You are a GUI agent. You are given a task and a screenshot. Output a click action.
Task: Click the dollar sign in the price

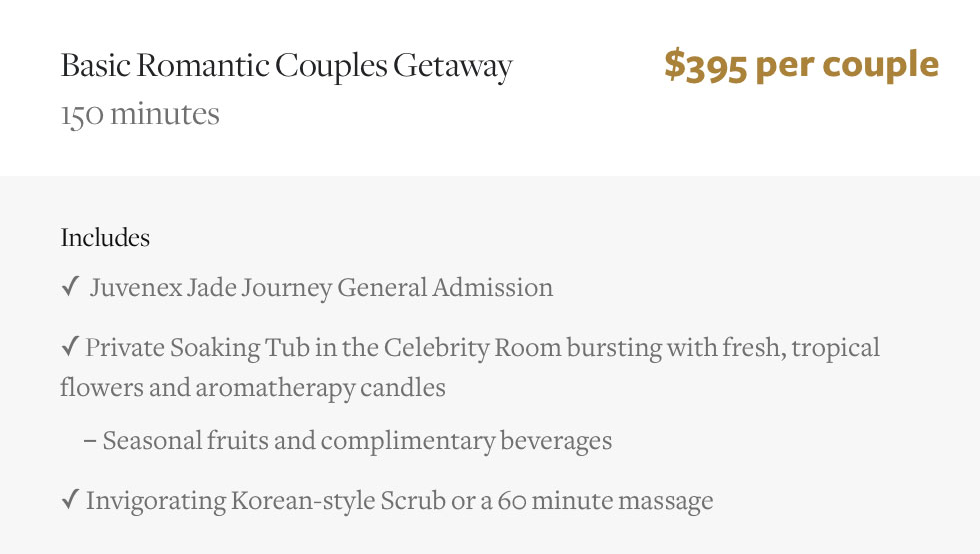[674, 65]
